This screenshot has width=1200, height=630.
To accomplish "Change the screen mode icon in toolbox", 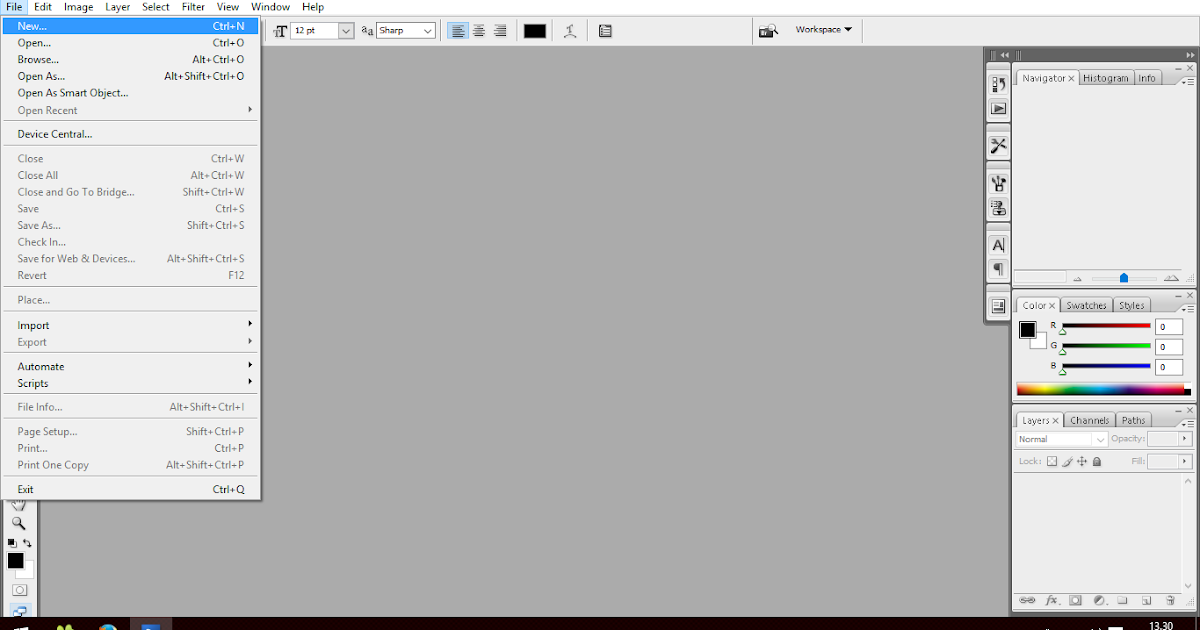I will point(19,611).
